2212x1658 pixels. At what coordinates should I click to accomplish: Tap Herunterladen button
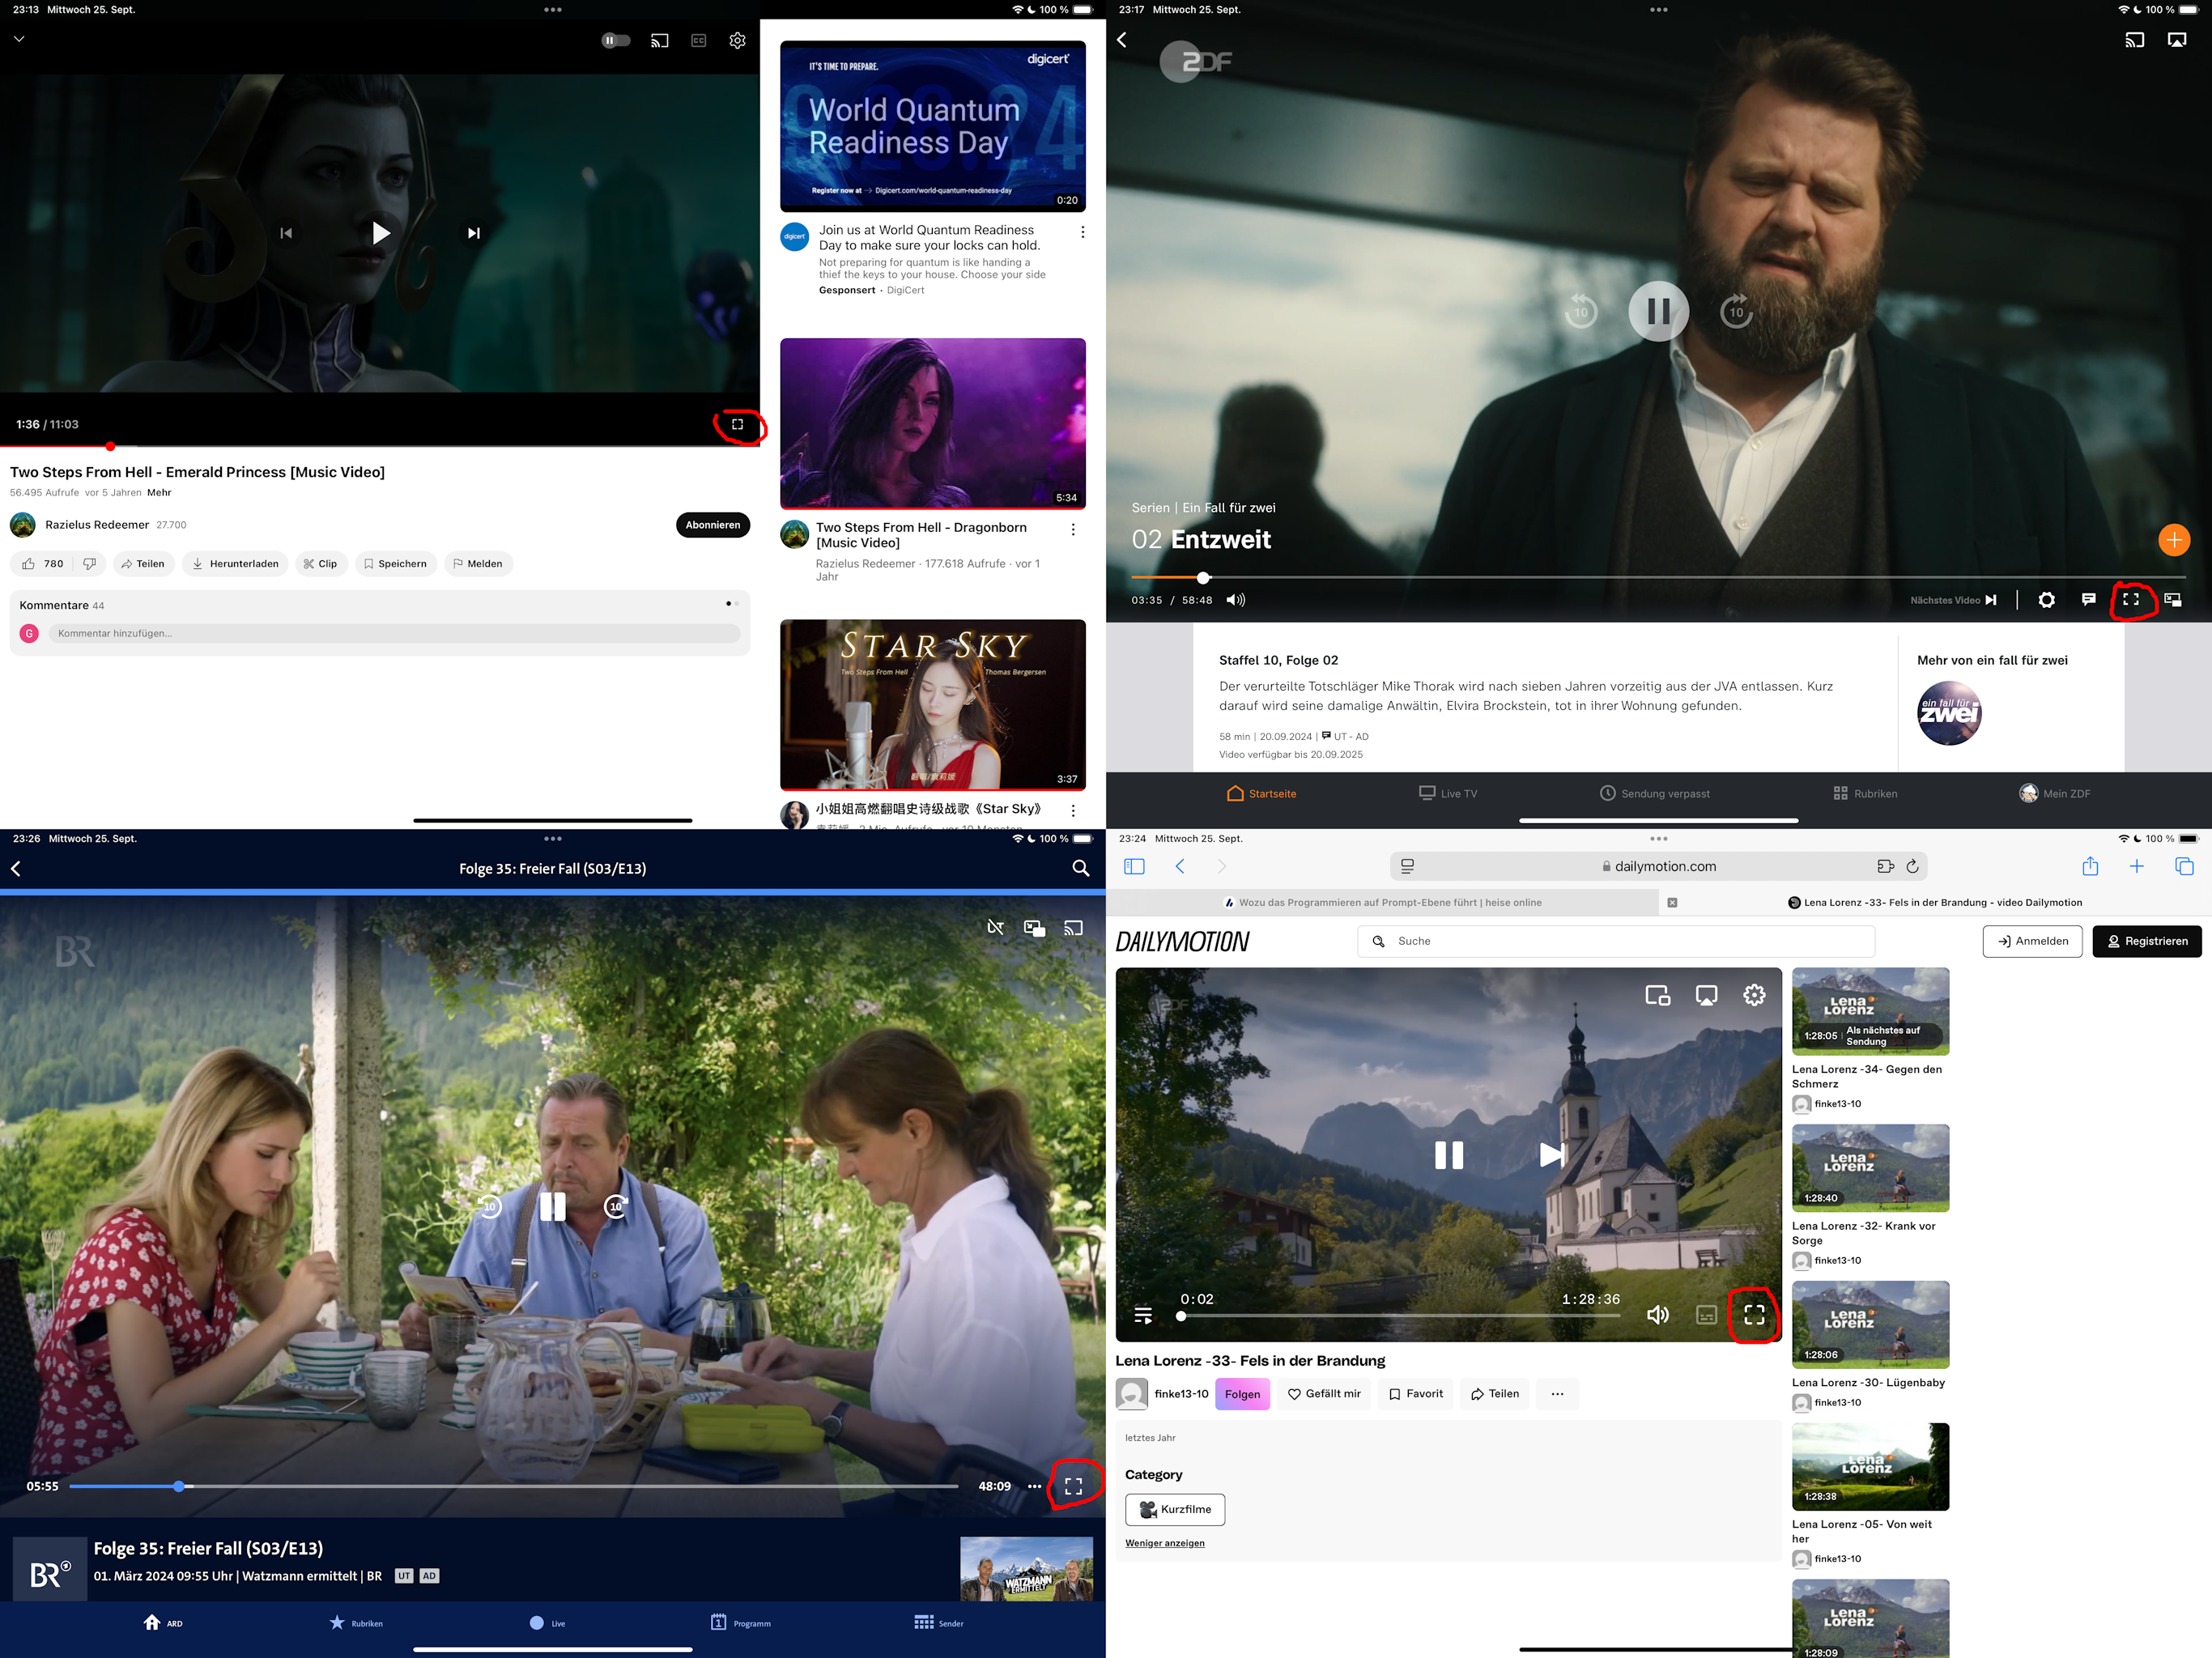tap(235, 564)
